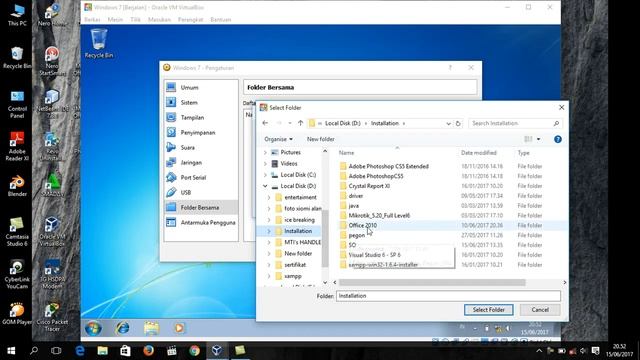Launch Firefox from the host taskbar

[x=149, y=351]
